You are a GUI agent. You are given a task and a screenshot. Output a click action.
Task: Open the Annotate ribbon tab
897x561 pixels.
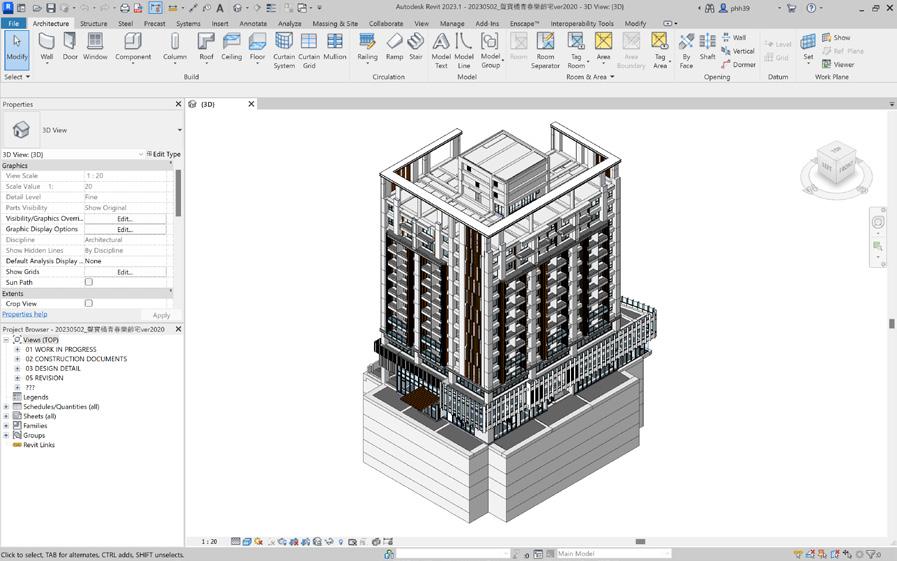coord(253,23)
